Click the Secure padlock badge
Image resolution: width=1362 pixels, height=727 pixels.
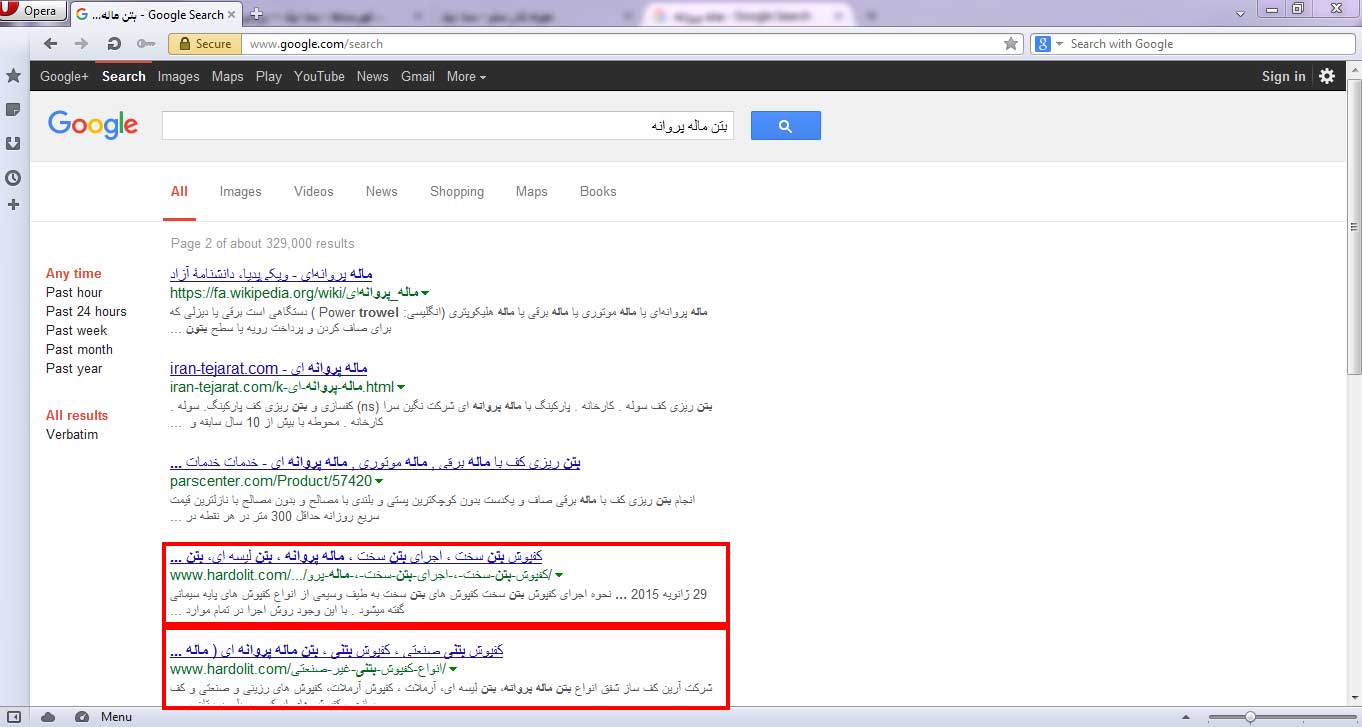pyautogui.click(x=205, y=44)
